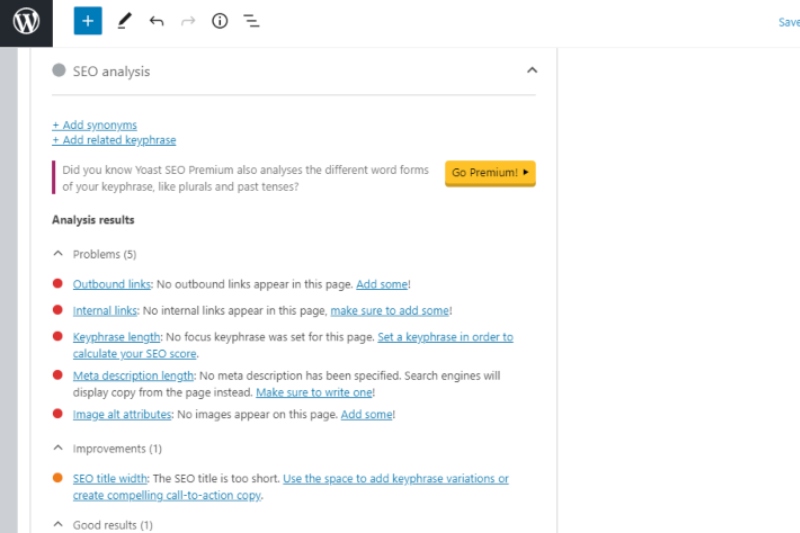Open the Internal links help link
This screenshot has height=533, width=800.
(x=105, y=311)
